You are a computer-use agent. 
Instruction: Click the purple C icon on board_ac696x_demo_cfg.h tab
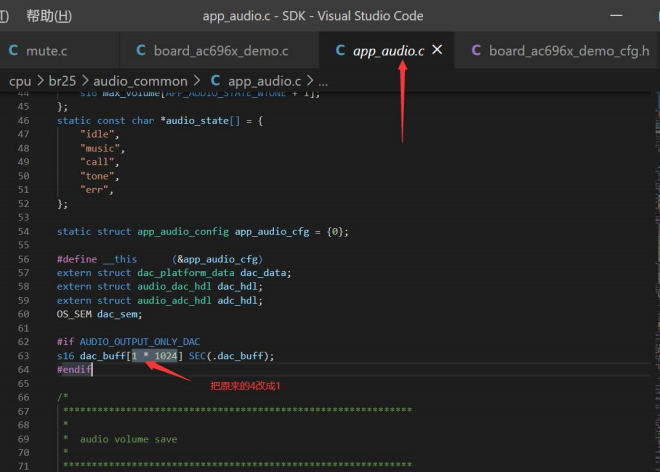(x=476, y=51)
